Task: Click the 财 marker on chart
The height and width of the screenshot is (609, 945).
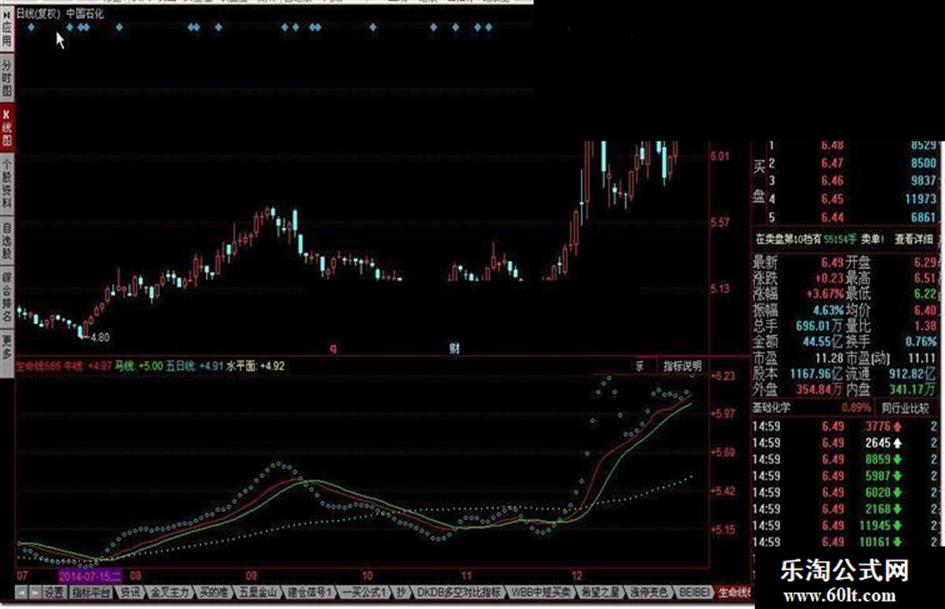Action: click(x=454, y=348)
